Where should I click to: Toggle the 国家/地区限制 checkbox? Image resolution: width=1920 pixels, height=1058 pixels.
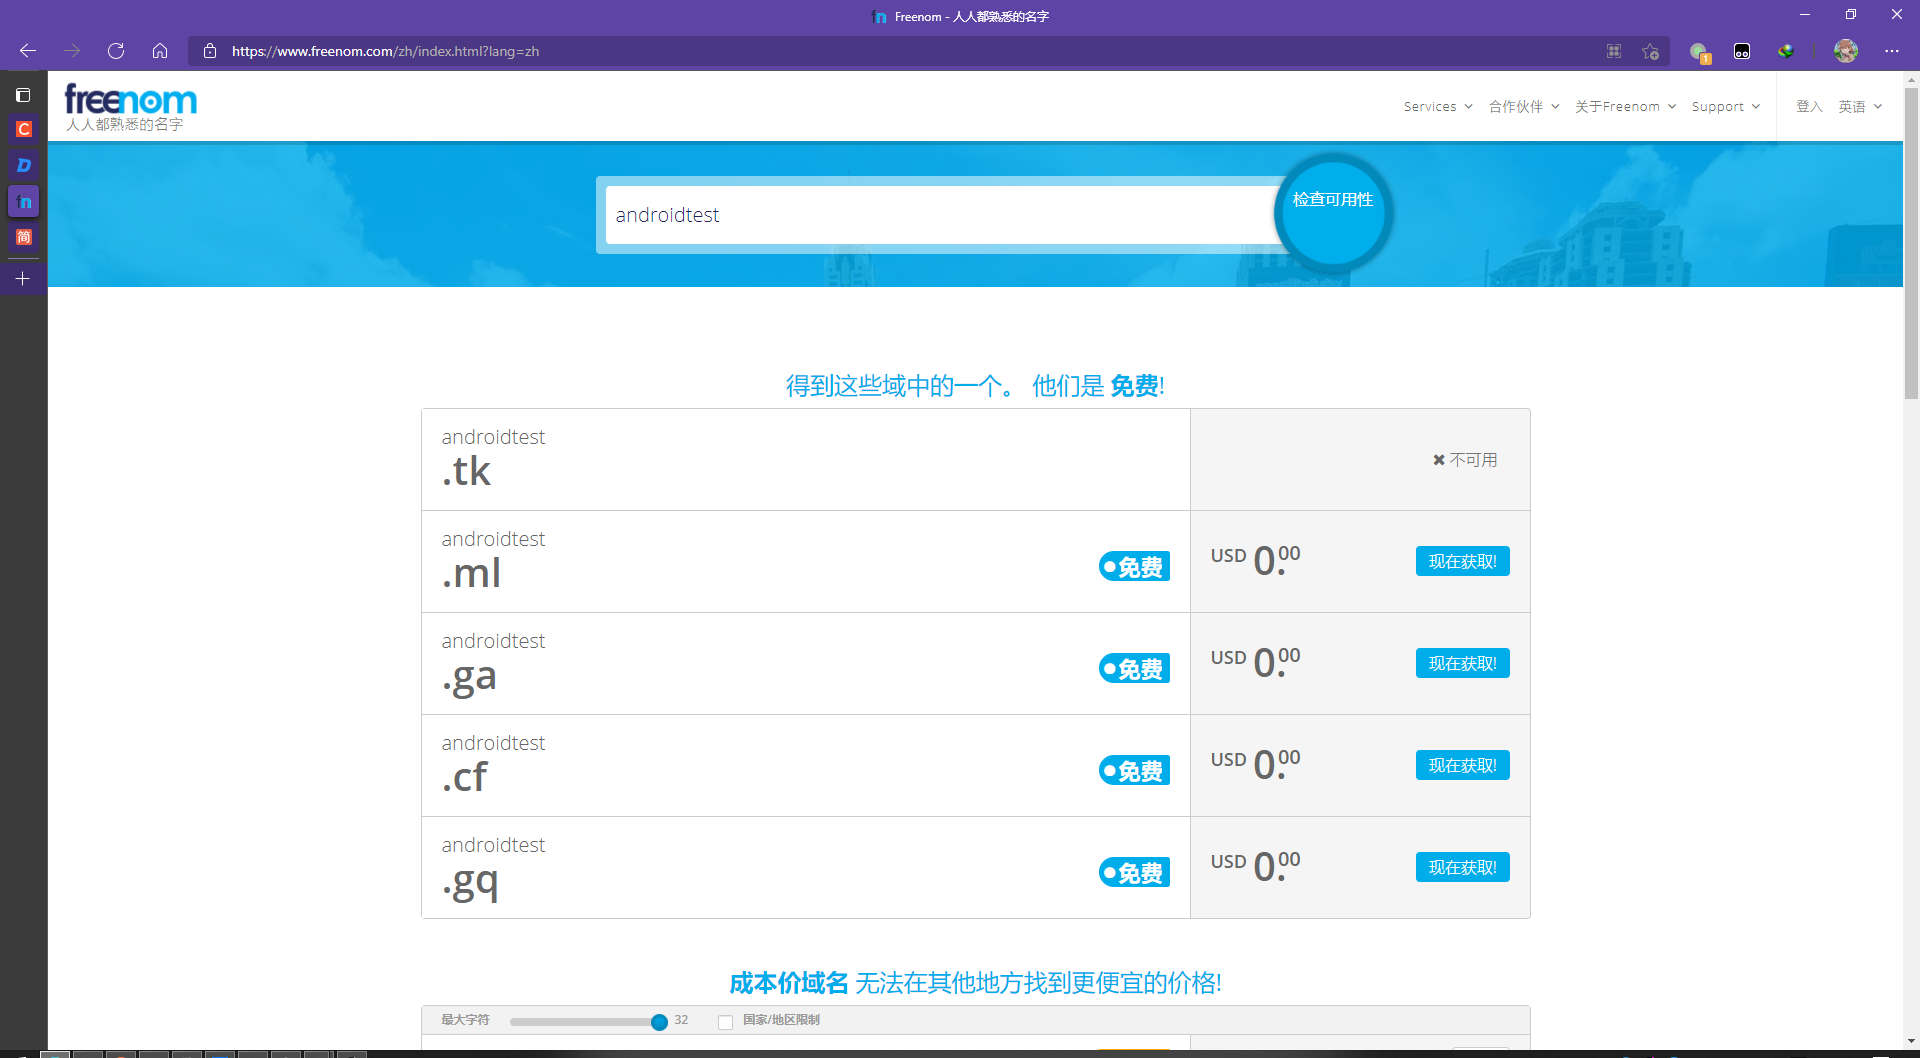pyautogui.click(x=726, y=1021)
